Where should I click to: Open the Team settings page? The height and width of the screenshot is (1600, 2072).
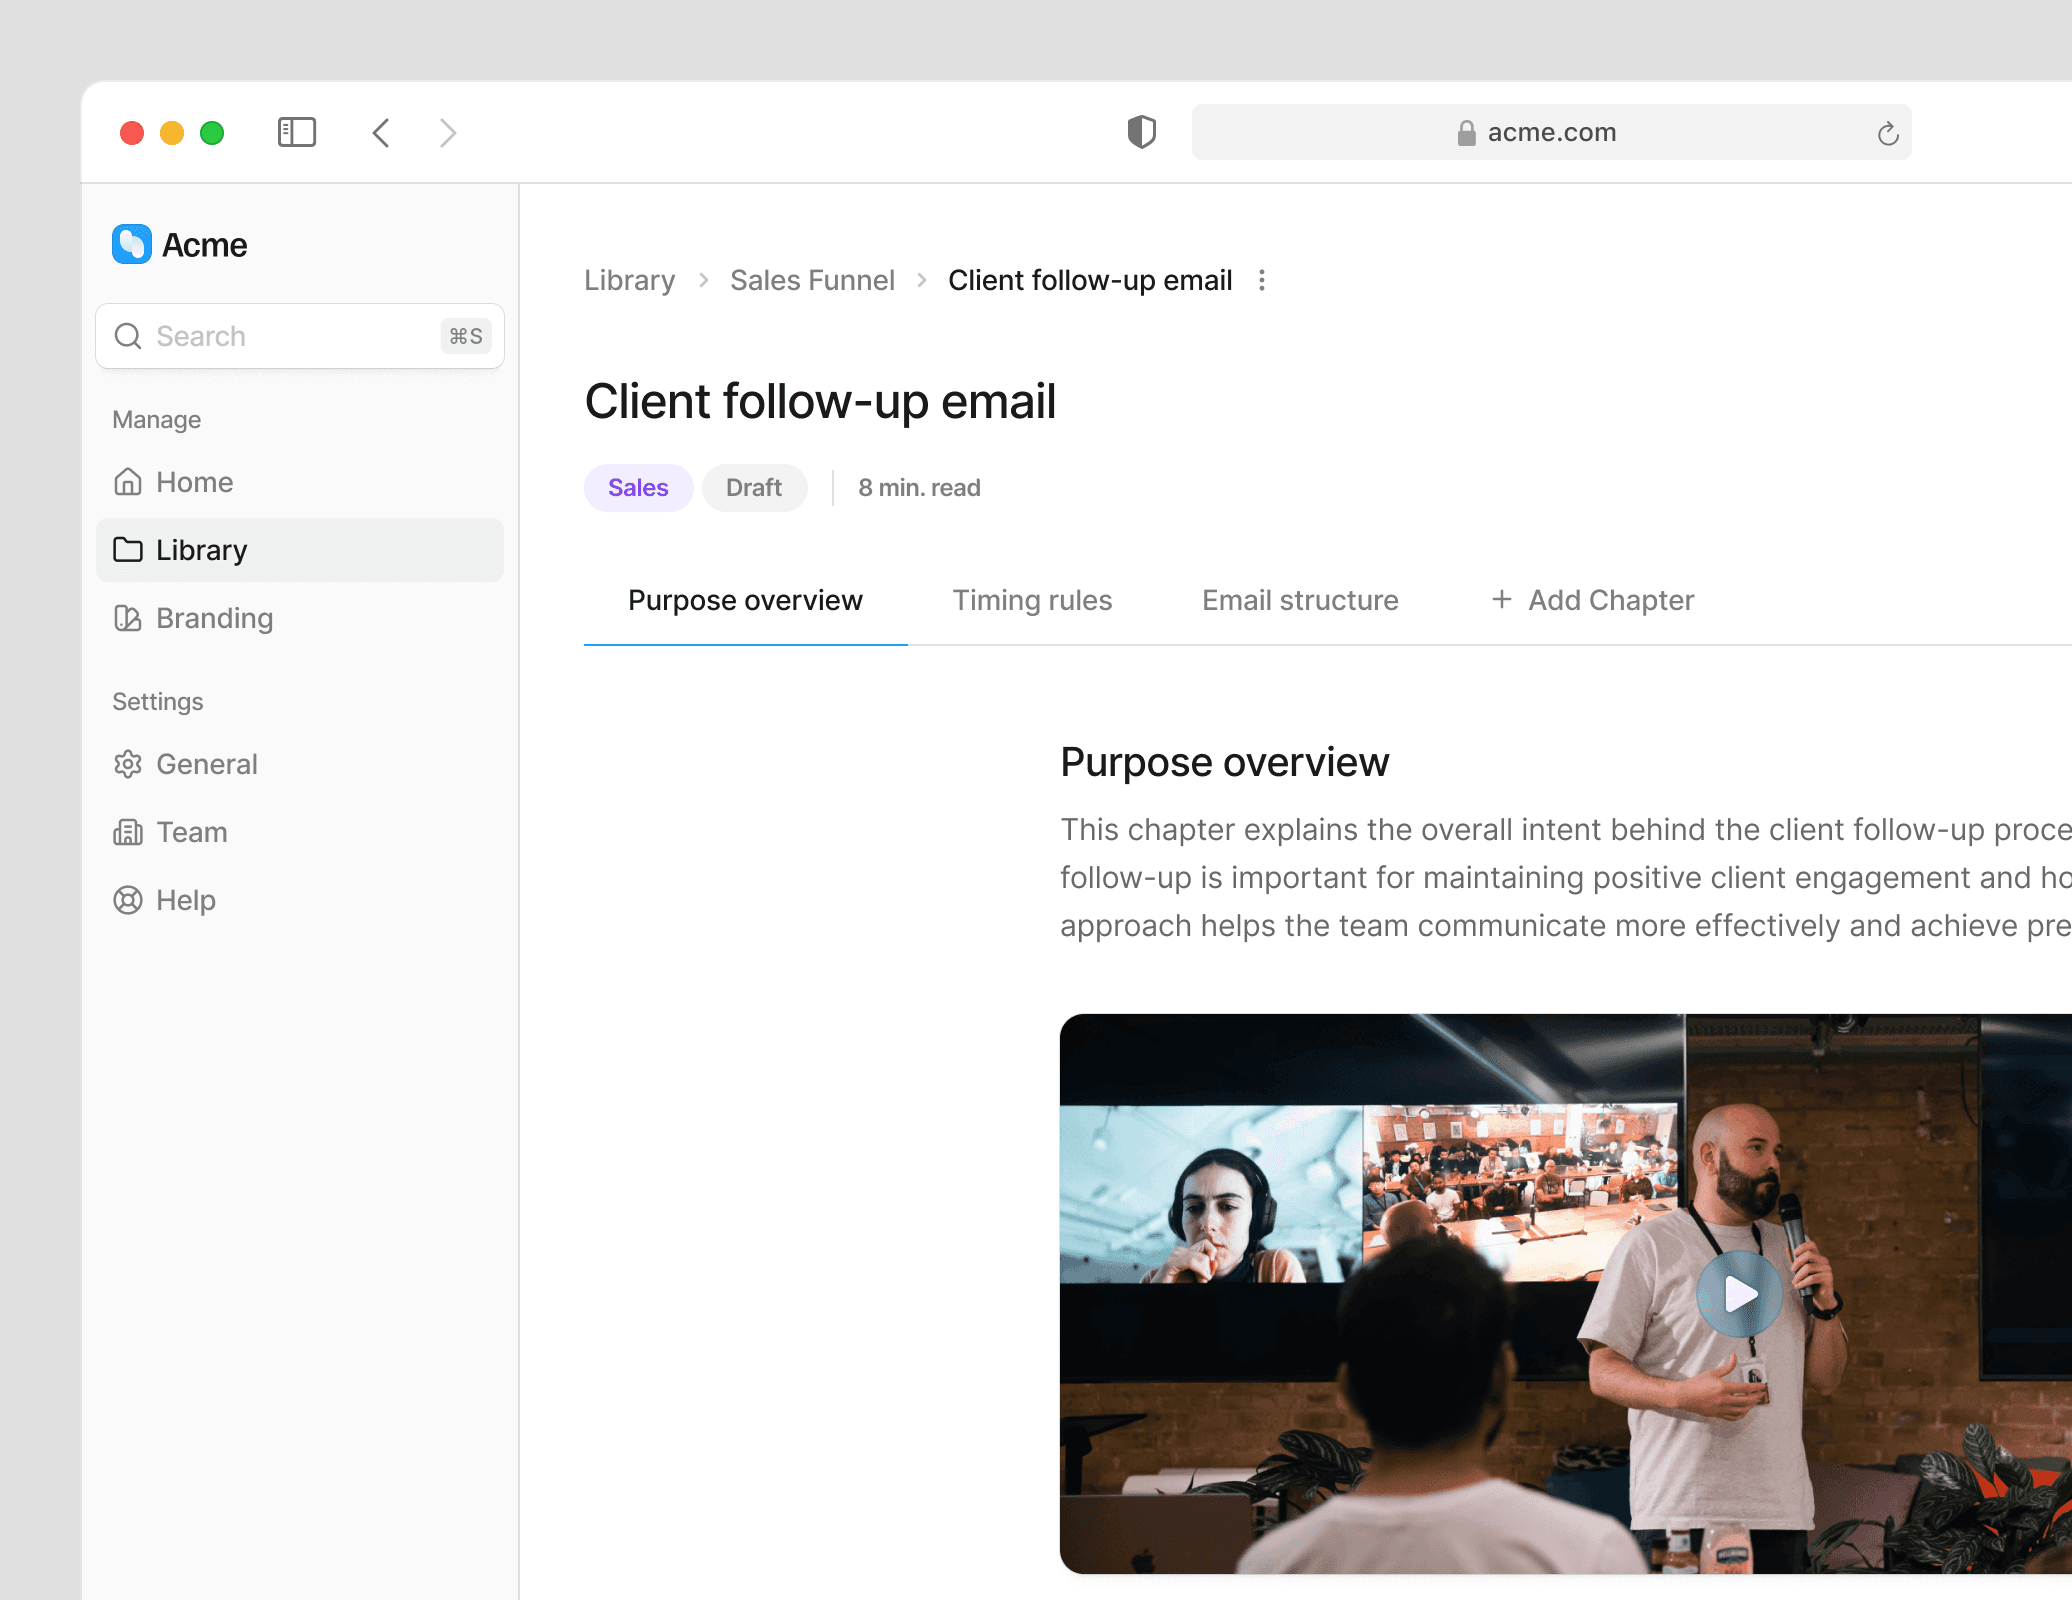click(x=191, y=832)
